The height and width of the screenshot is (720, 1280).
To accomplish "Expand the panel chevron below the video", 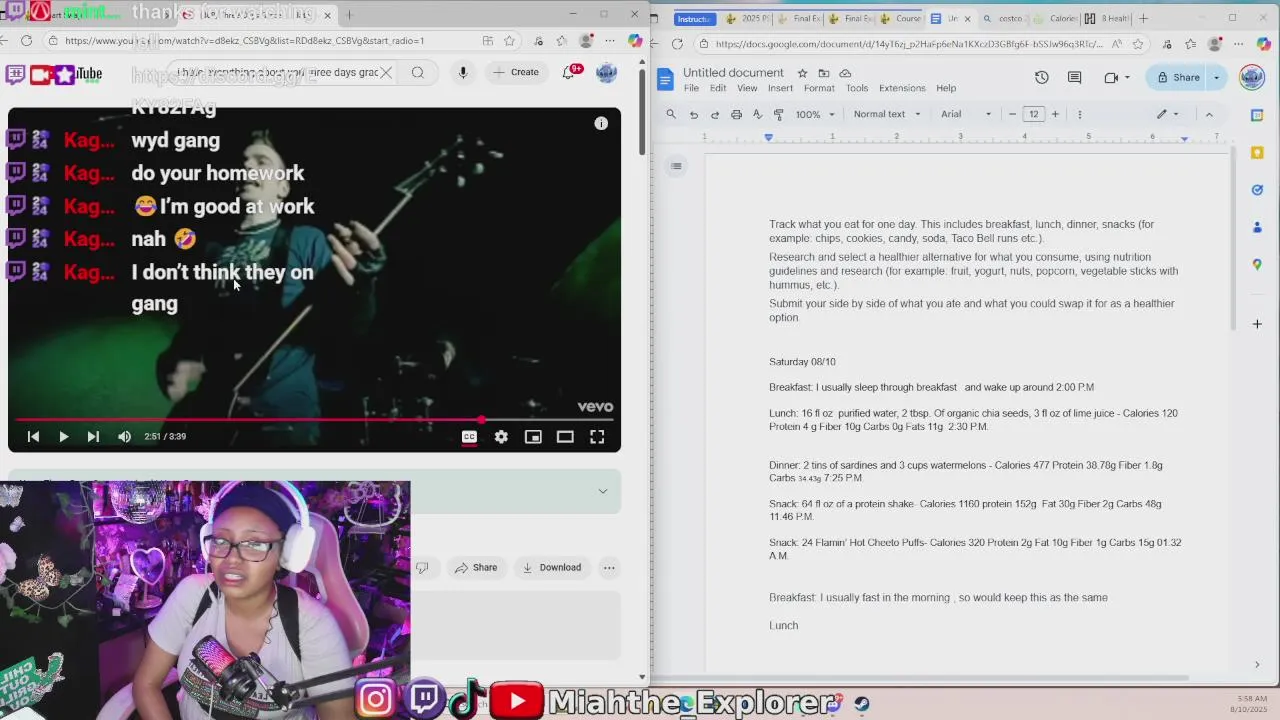I will click(602, 491).
